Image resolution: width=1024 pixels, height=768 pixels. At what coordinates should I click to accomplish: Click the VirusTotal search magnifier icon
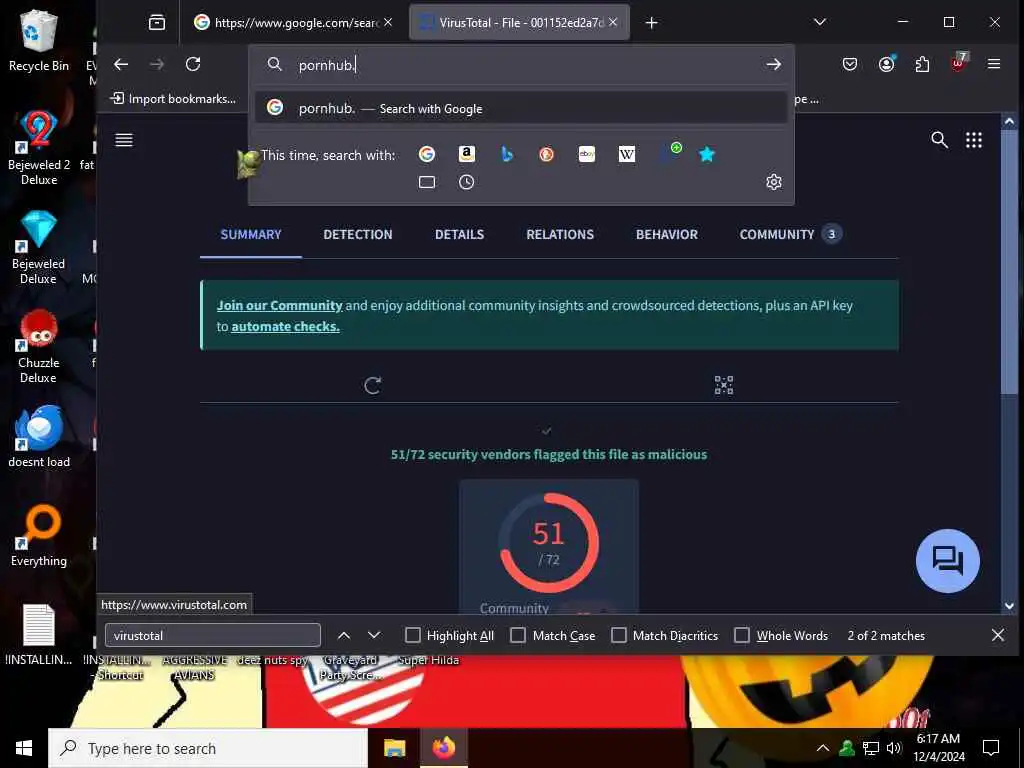click(939, 140)
